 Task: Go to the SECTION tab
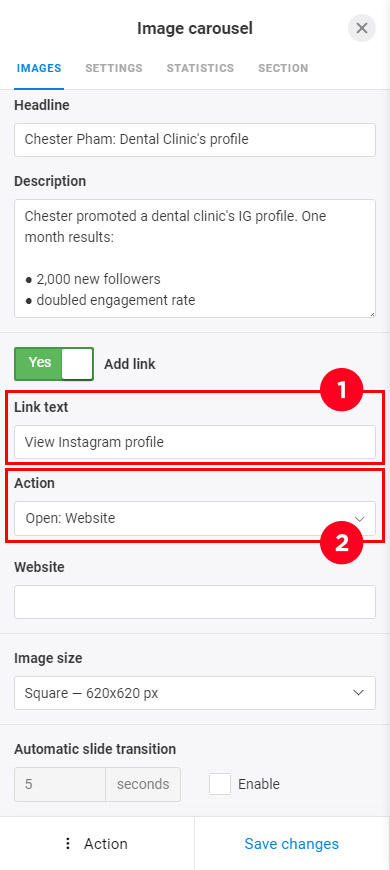(x=283, y=68)
